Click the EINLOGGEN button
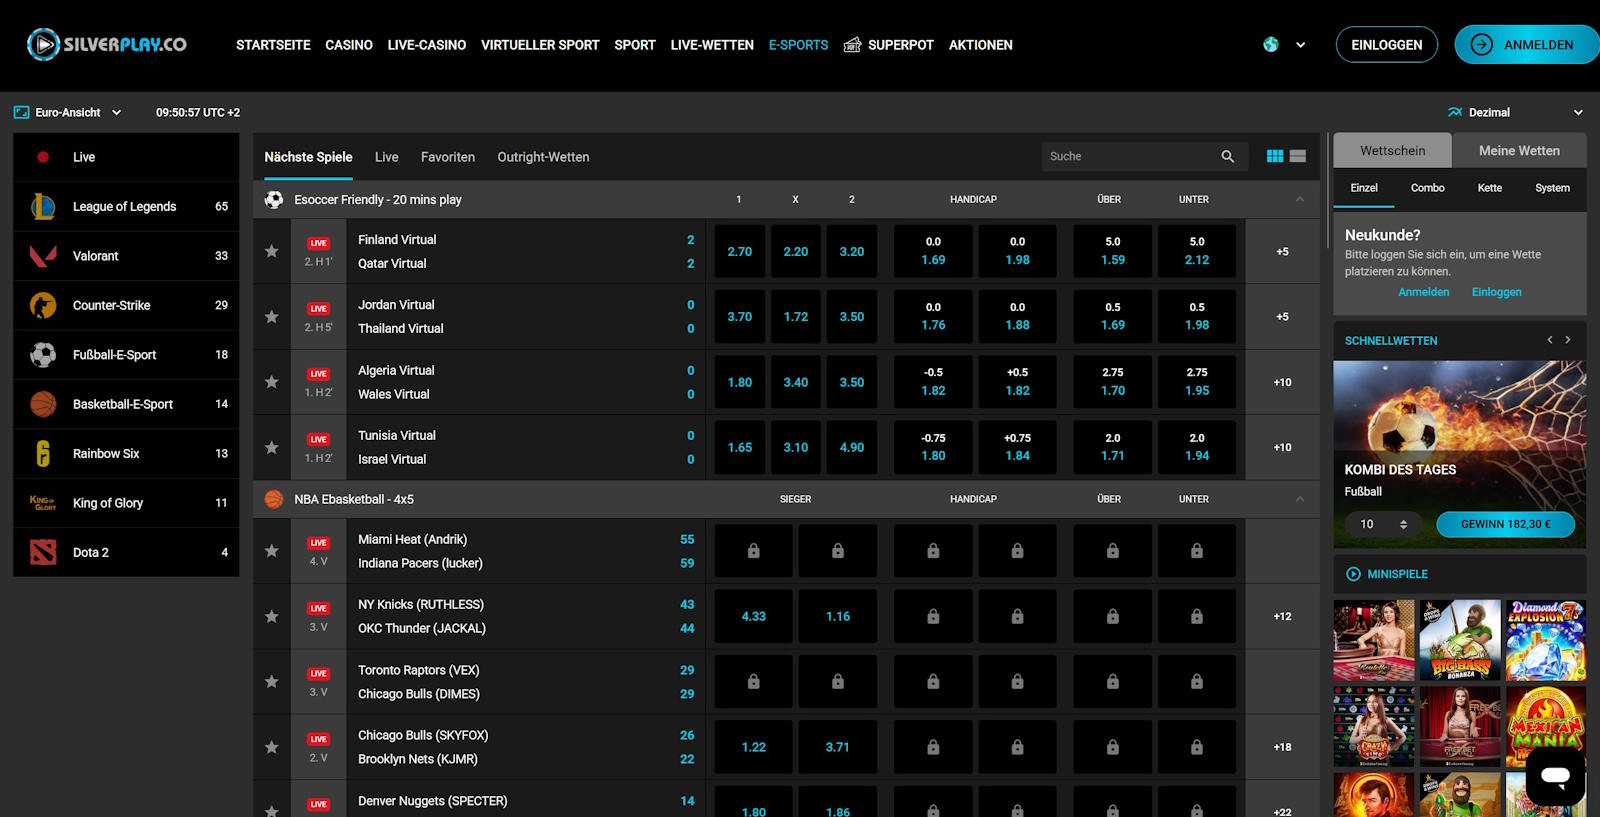The height and width of the screenshot is (817, 1600). point(1387,45)
